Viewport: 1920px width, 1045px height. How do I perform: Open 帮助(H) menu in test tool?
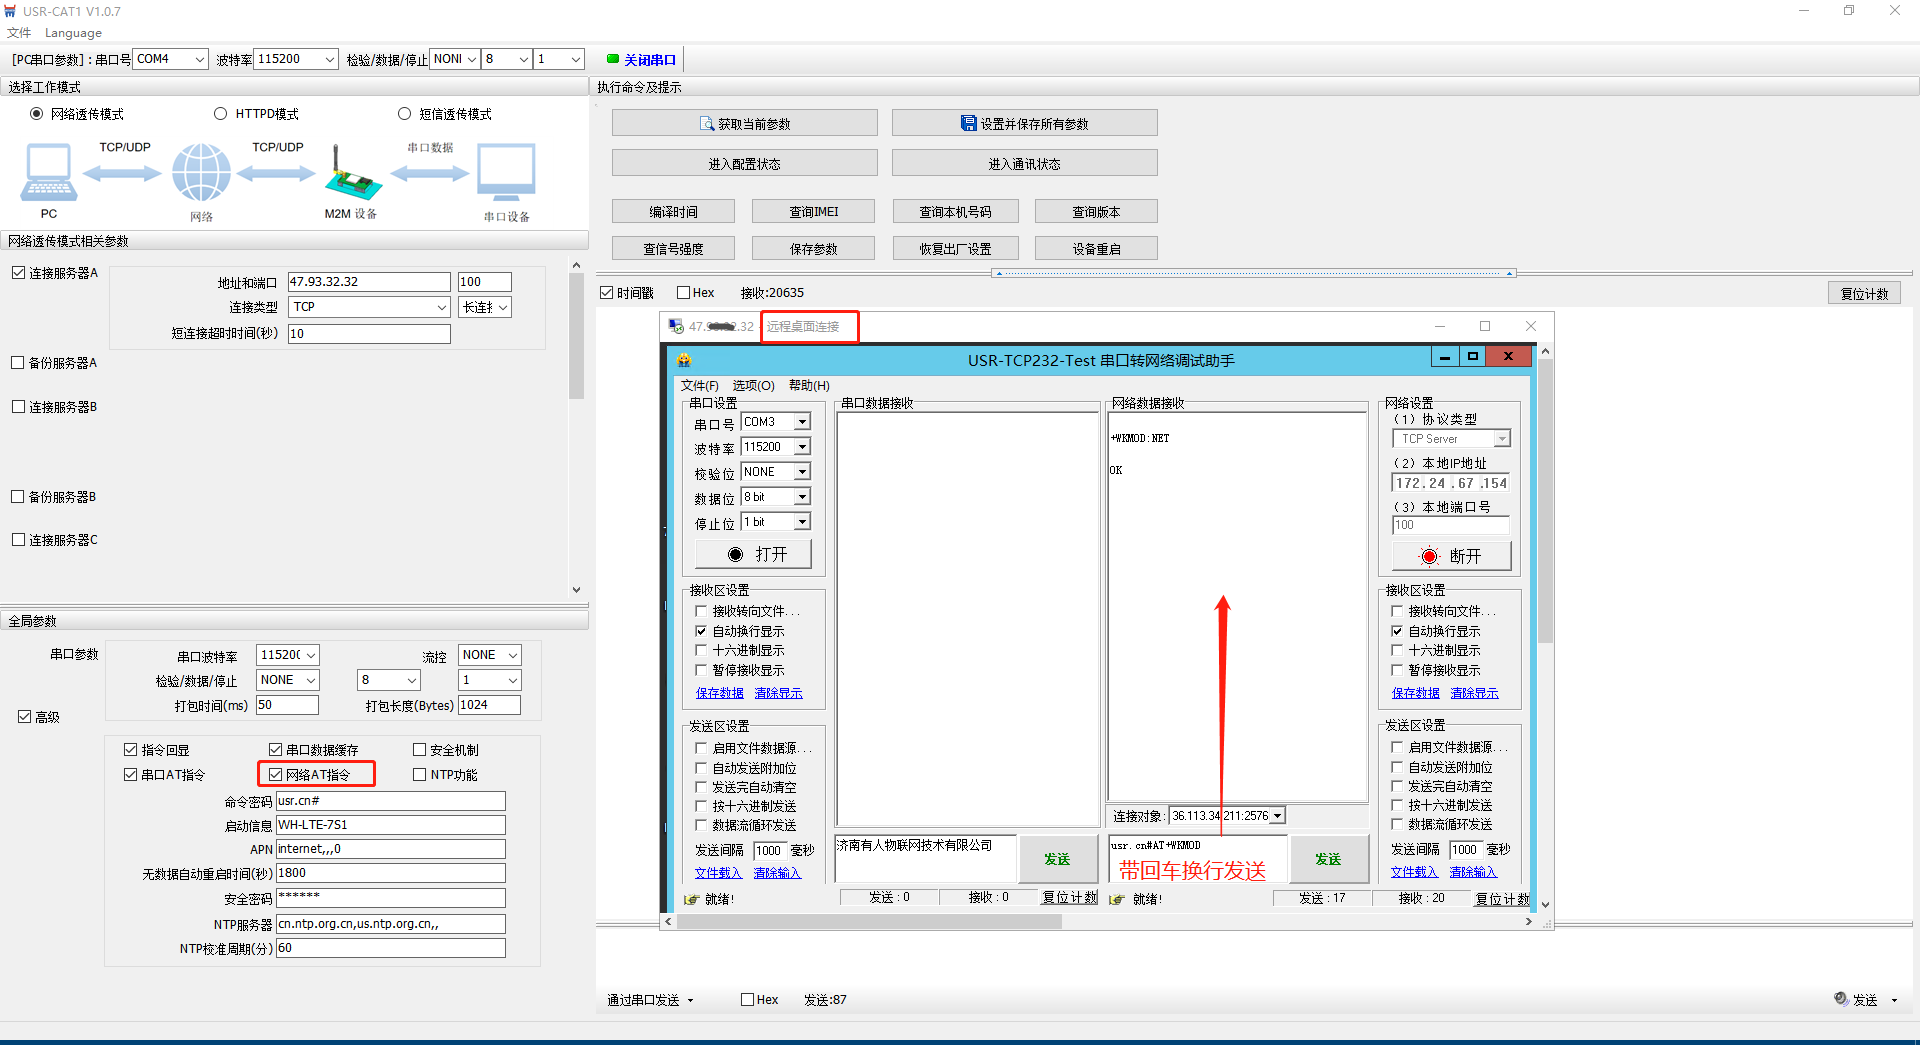point(809,385)
